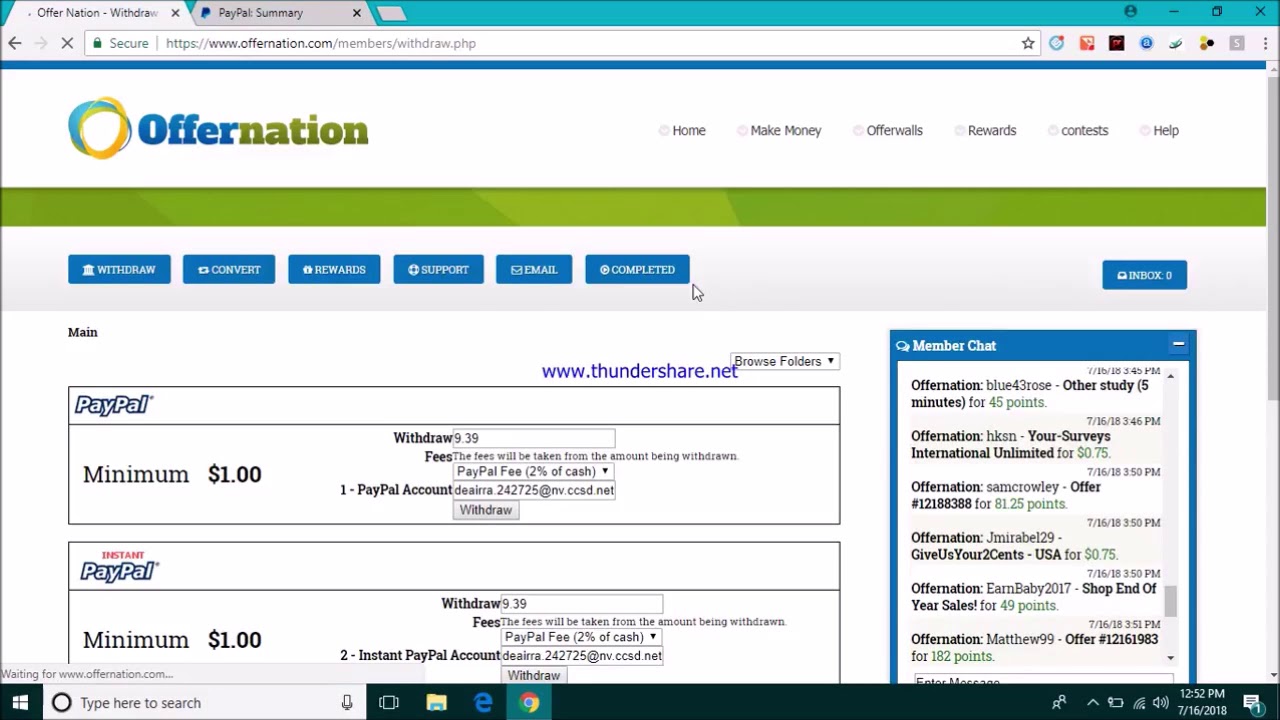Close the PayPal: Summary tab
Screen dimensions: 1280x720
[x=357, y=13]
